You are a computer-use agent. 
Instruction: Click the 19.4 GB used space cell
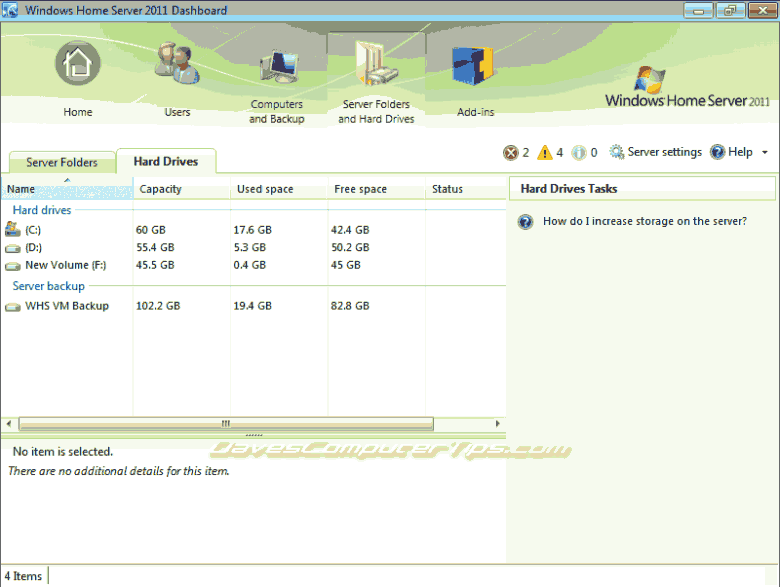tap(253, 306)
